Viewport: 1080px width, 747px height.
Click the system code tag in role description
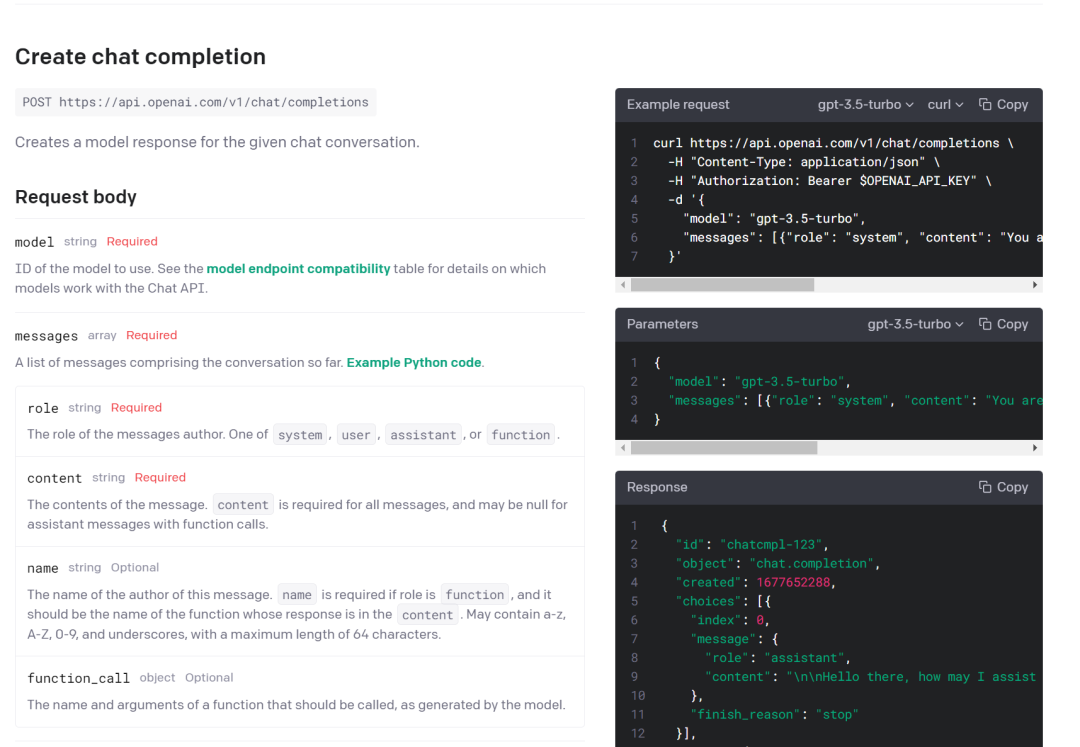click(300, 435)
